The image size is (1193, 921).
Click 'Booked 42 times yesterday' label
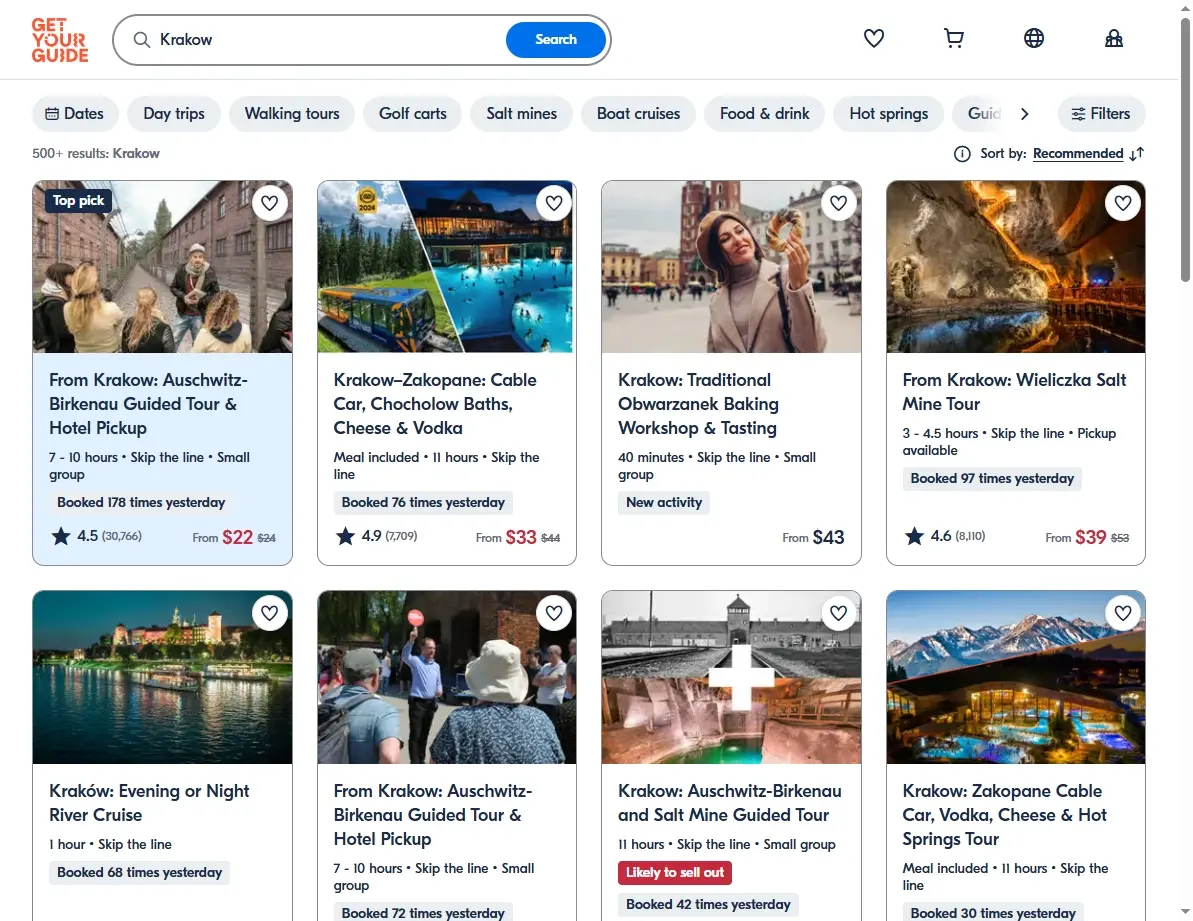click(708, 904)
